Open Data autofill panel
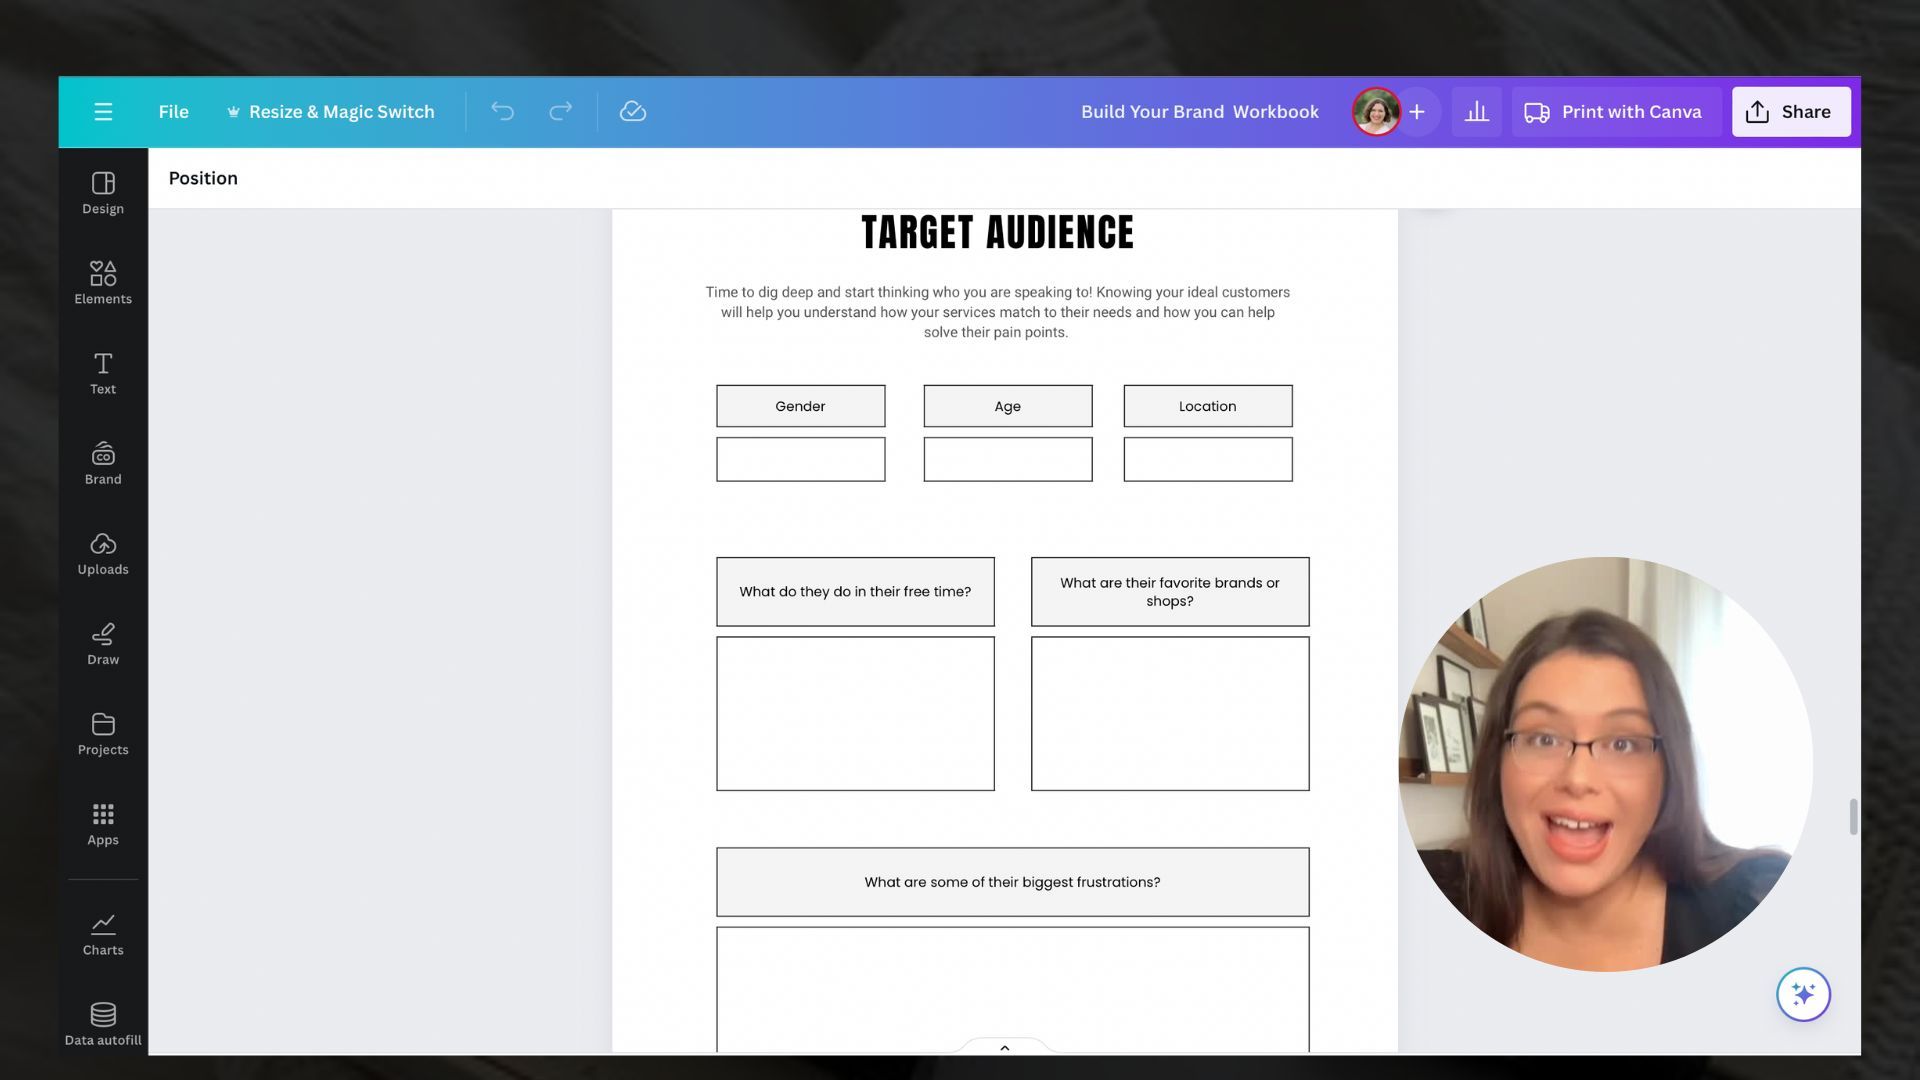This screenshot has width=1920, height=1080. click(103, 1024)
